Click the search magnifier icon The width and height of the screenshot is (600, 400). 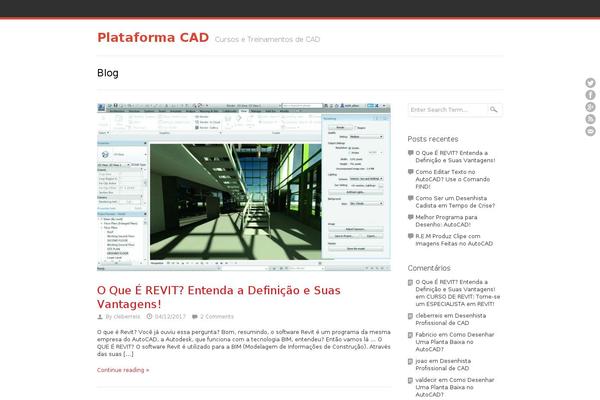pos(494,109)
